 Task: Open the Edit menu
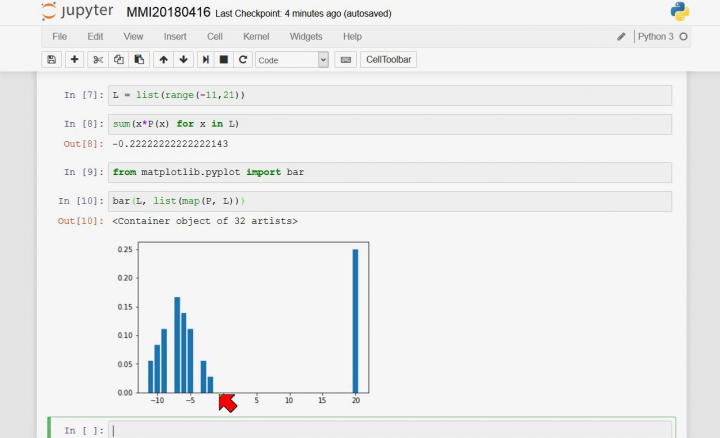[x=95, y=37]
